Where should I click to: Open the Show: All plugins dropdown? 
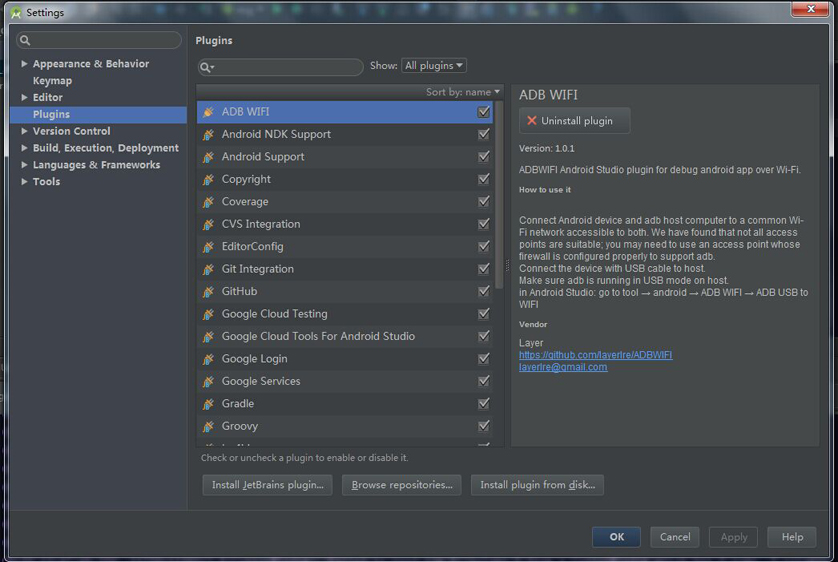click(434, 66)
